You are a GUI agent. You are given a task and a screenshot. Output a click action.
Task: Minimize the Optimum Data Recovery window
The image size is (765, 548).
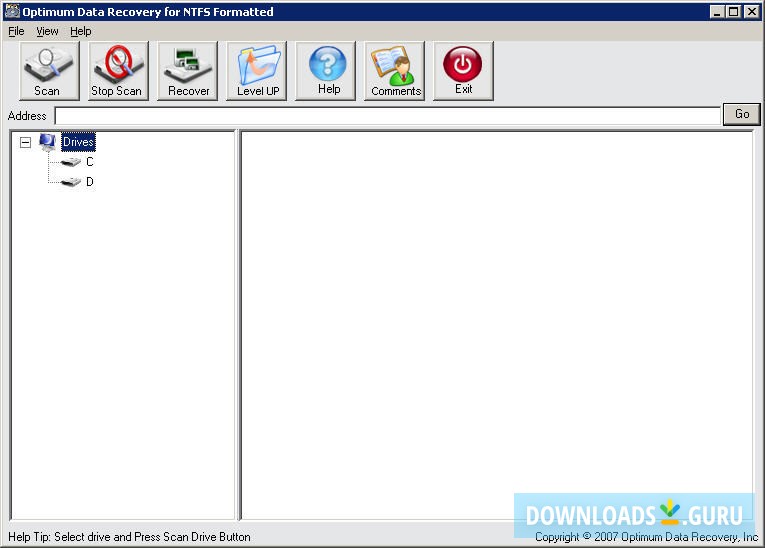(717, 12)
